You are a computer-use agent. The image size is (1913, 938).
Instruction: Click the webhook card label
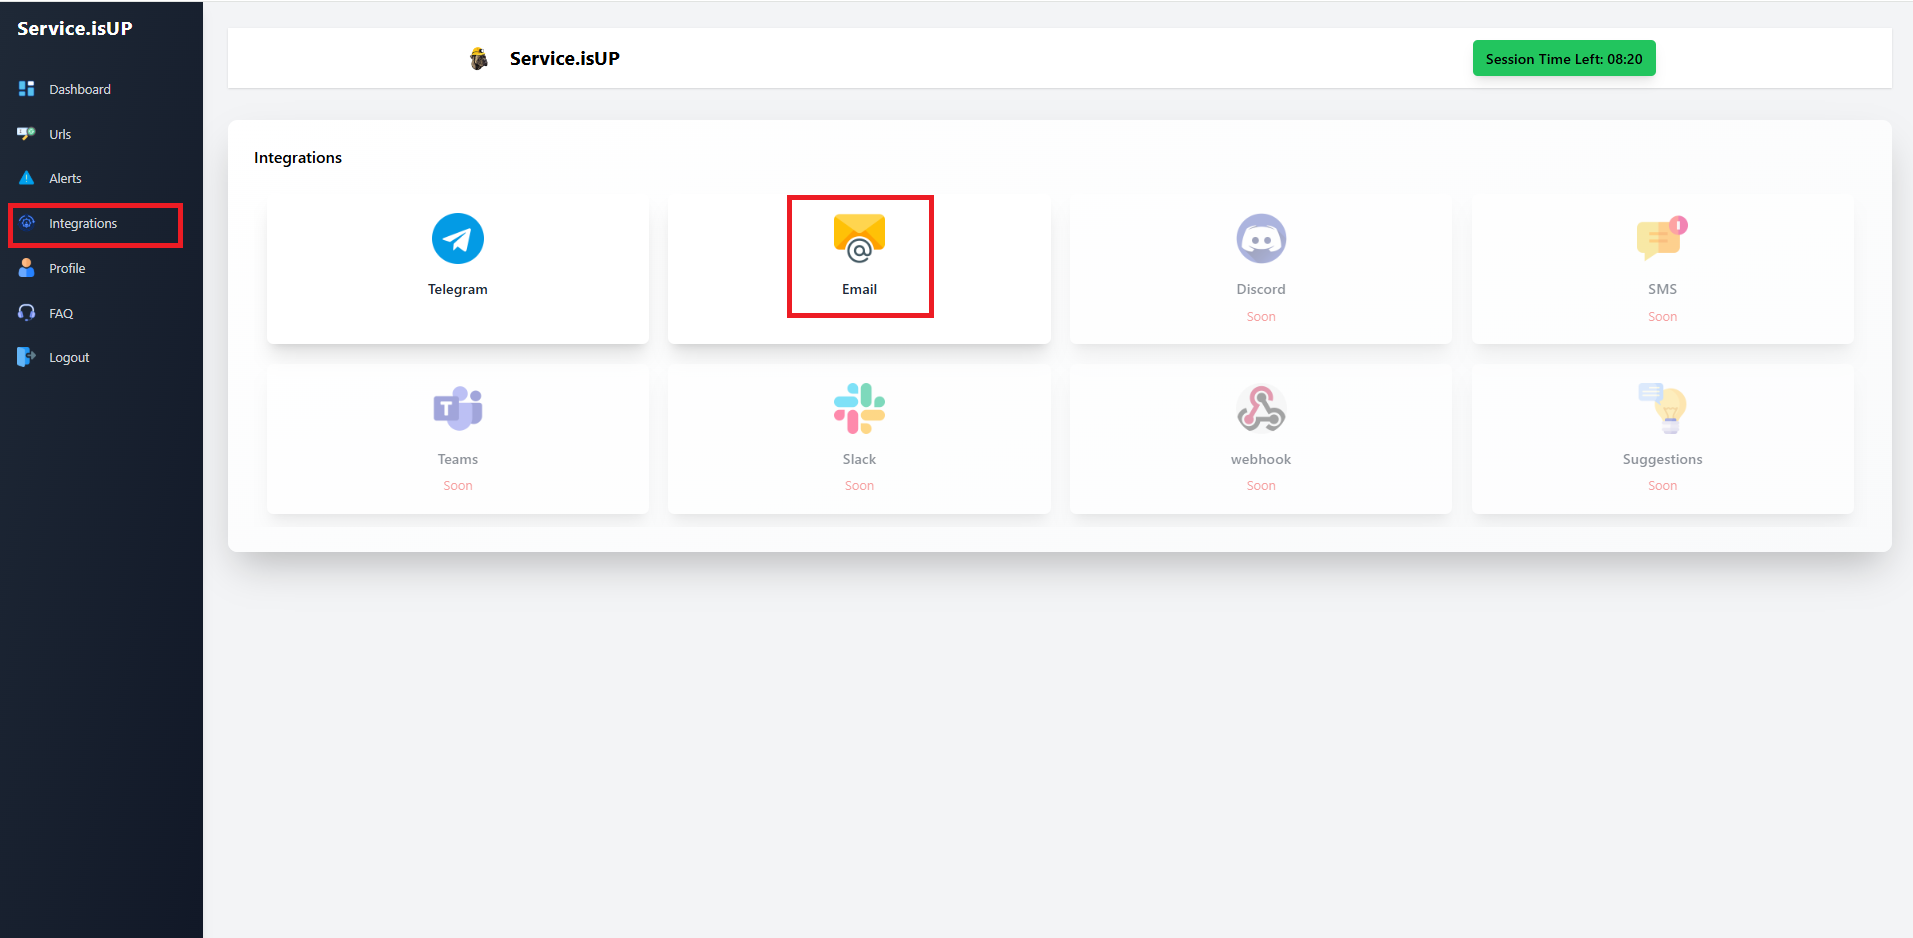tap(1261, 459)
